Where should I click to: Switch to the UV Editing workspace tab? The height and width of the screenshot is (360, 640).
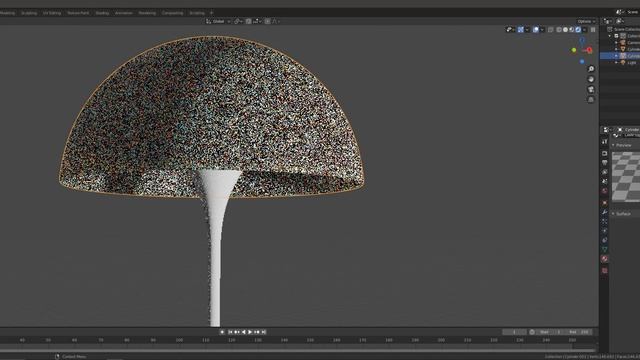tap(52, 13)
